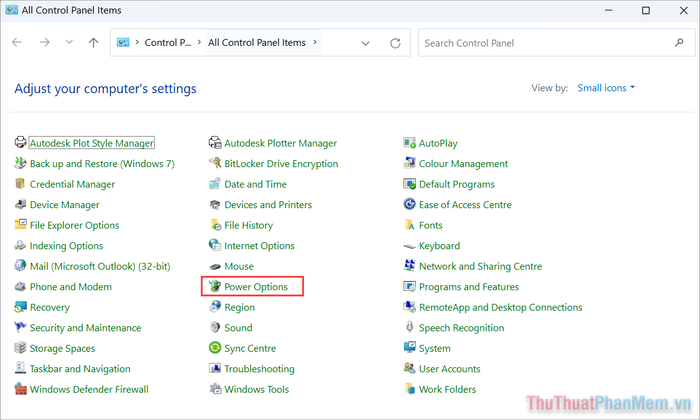
Task: Click the Device Manager icon
Action: (x=21, y=204)
